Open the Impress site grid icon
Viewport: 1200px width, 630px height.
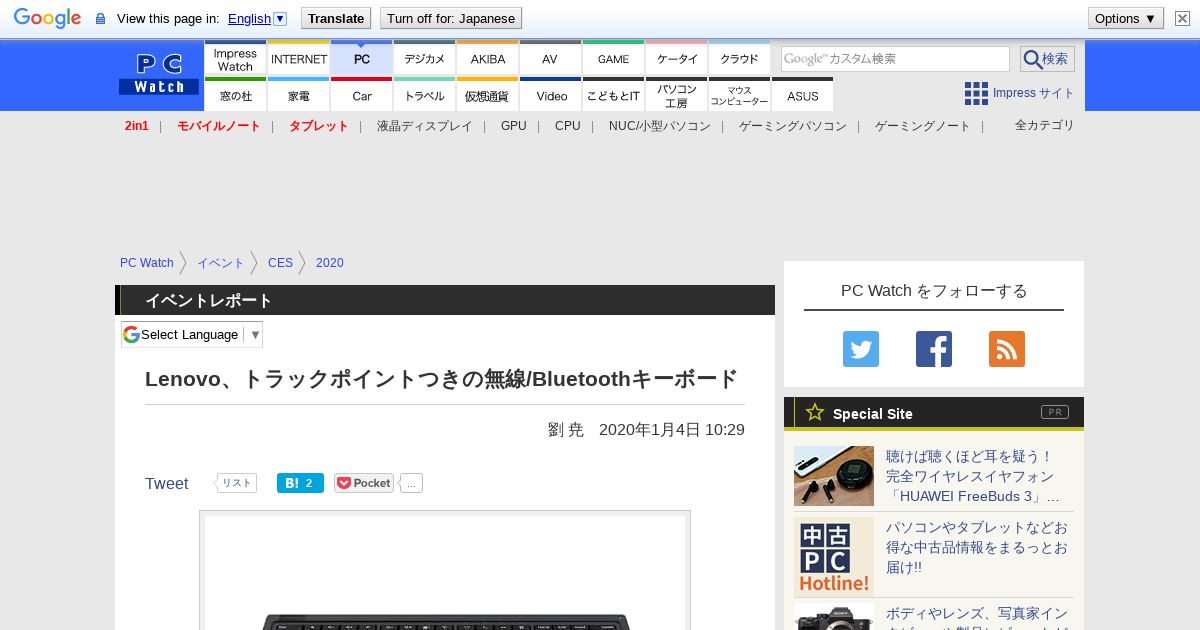976,93
